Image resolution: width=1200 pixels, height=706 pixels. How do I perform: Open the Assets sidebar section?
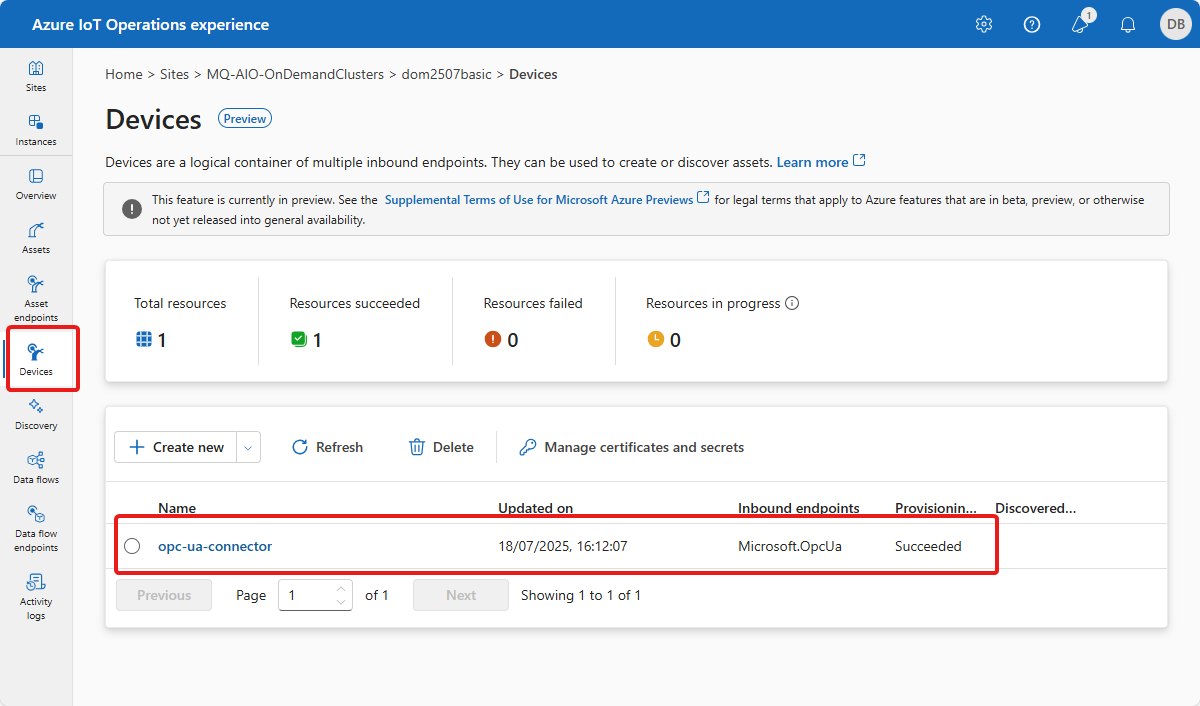click(36, 238)
